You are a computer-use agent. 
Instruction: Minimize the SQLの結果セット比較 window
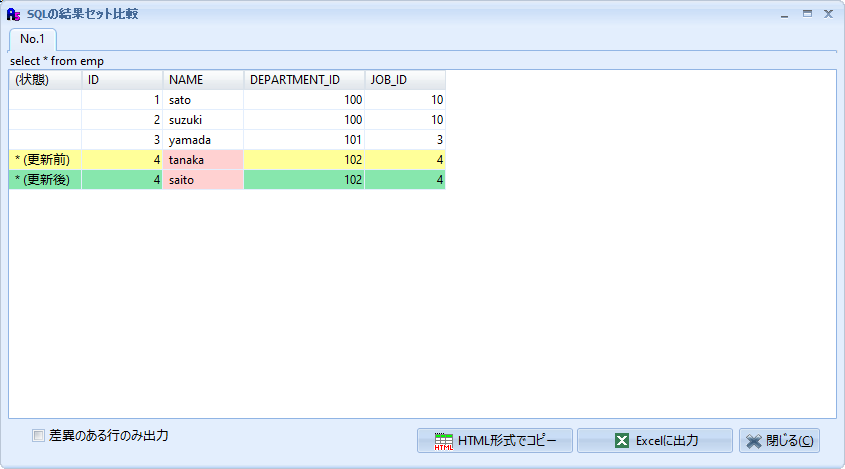pos(785,15)
